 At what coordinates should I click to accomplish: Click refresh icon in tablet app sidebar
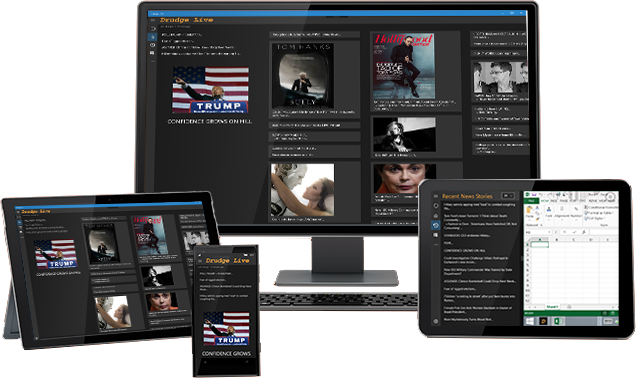(436, 206)
